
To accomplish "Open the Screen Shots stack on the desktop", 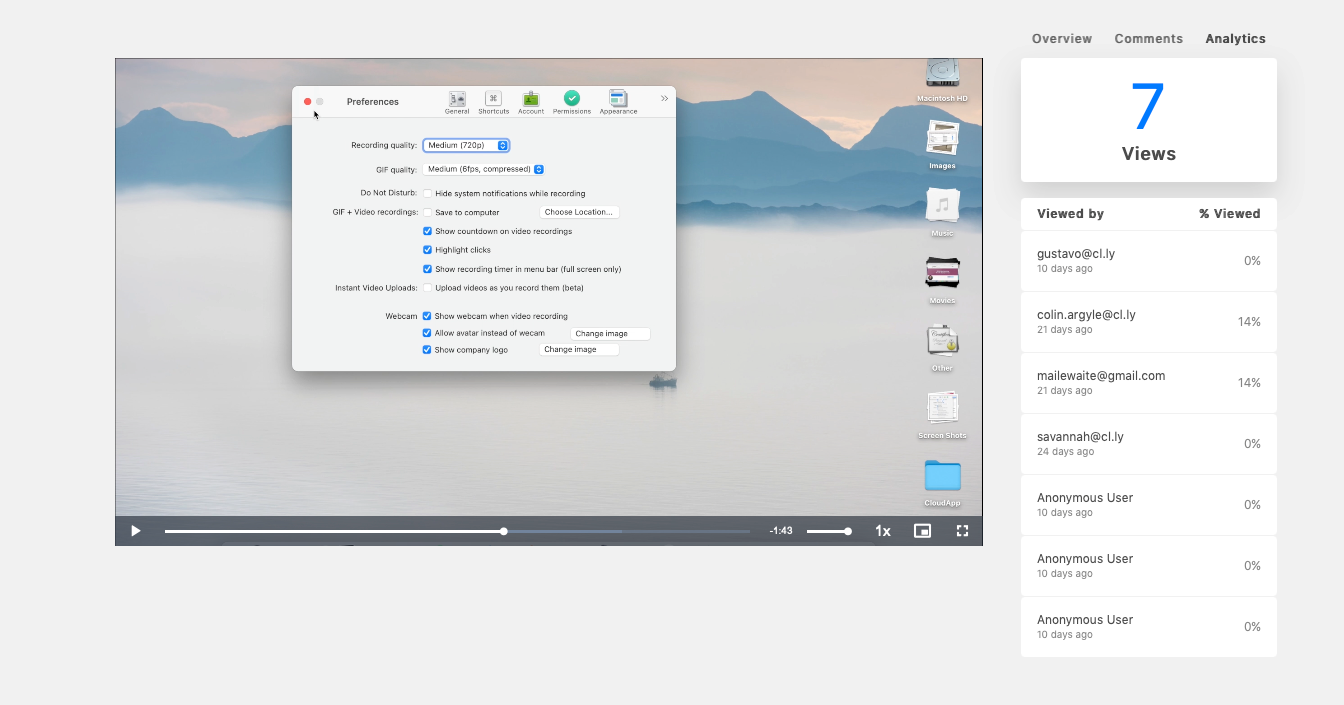I will pyautogui.click(x=942, y=415).
